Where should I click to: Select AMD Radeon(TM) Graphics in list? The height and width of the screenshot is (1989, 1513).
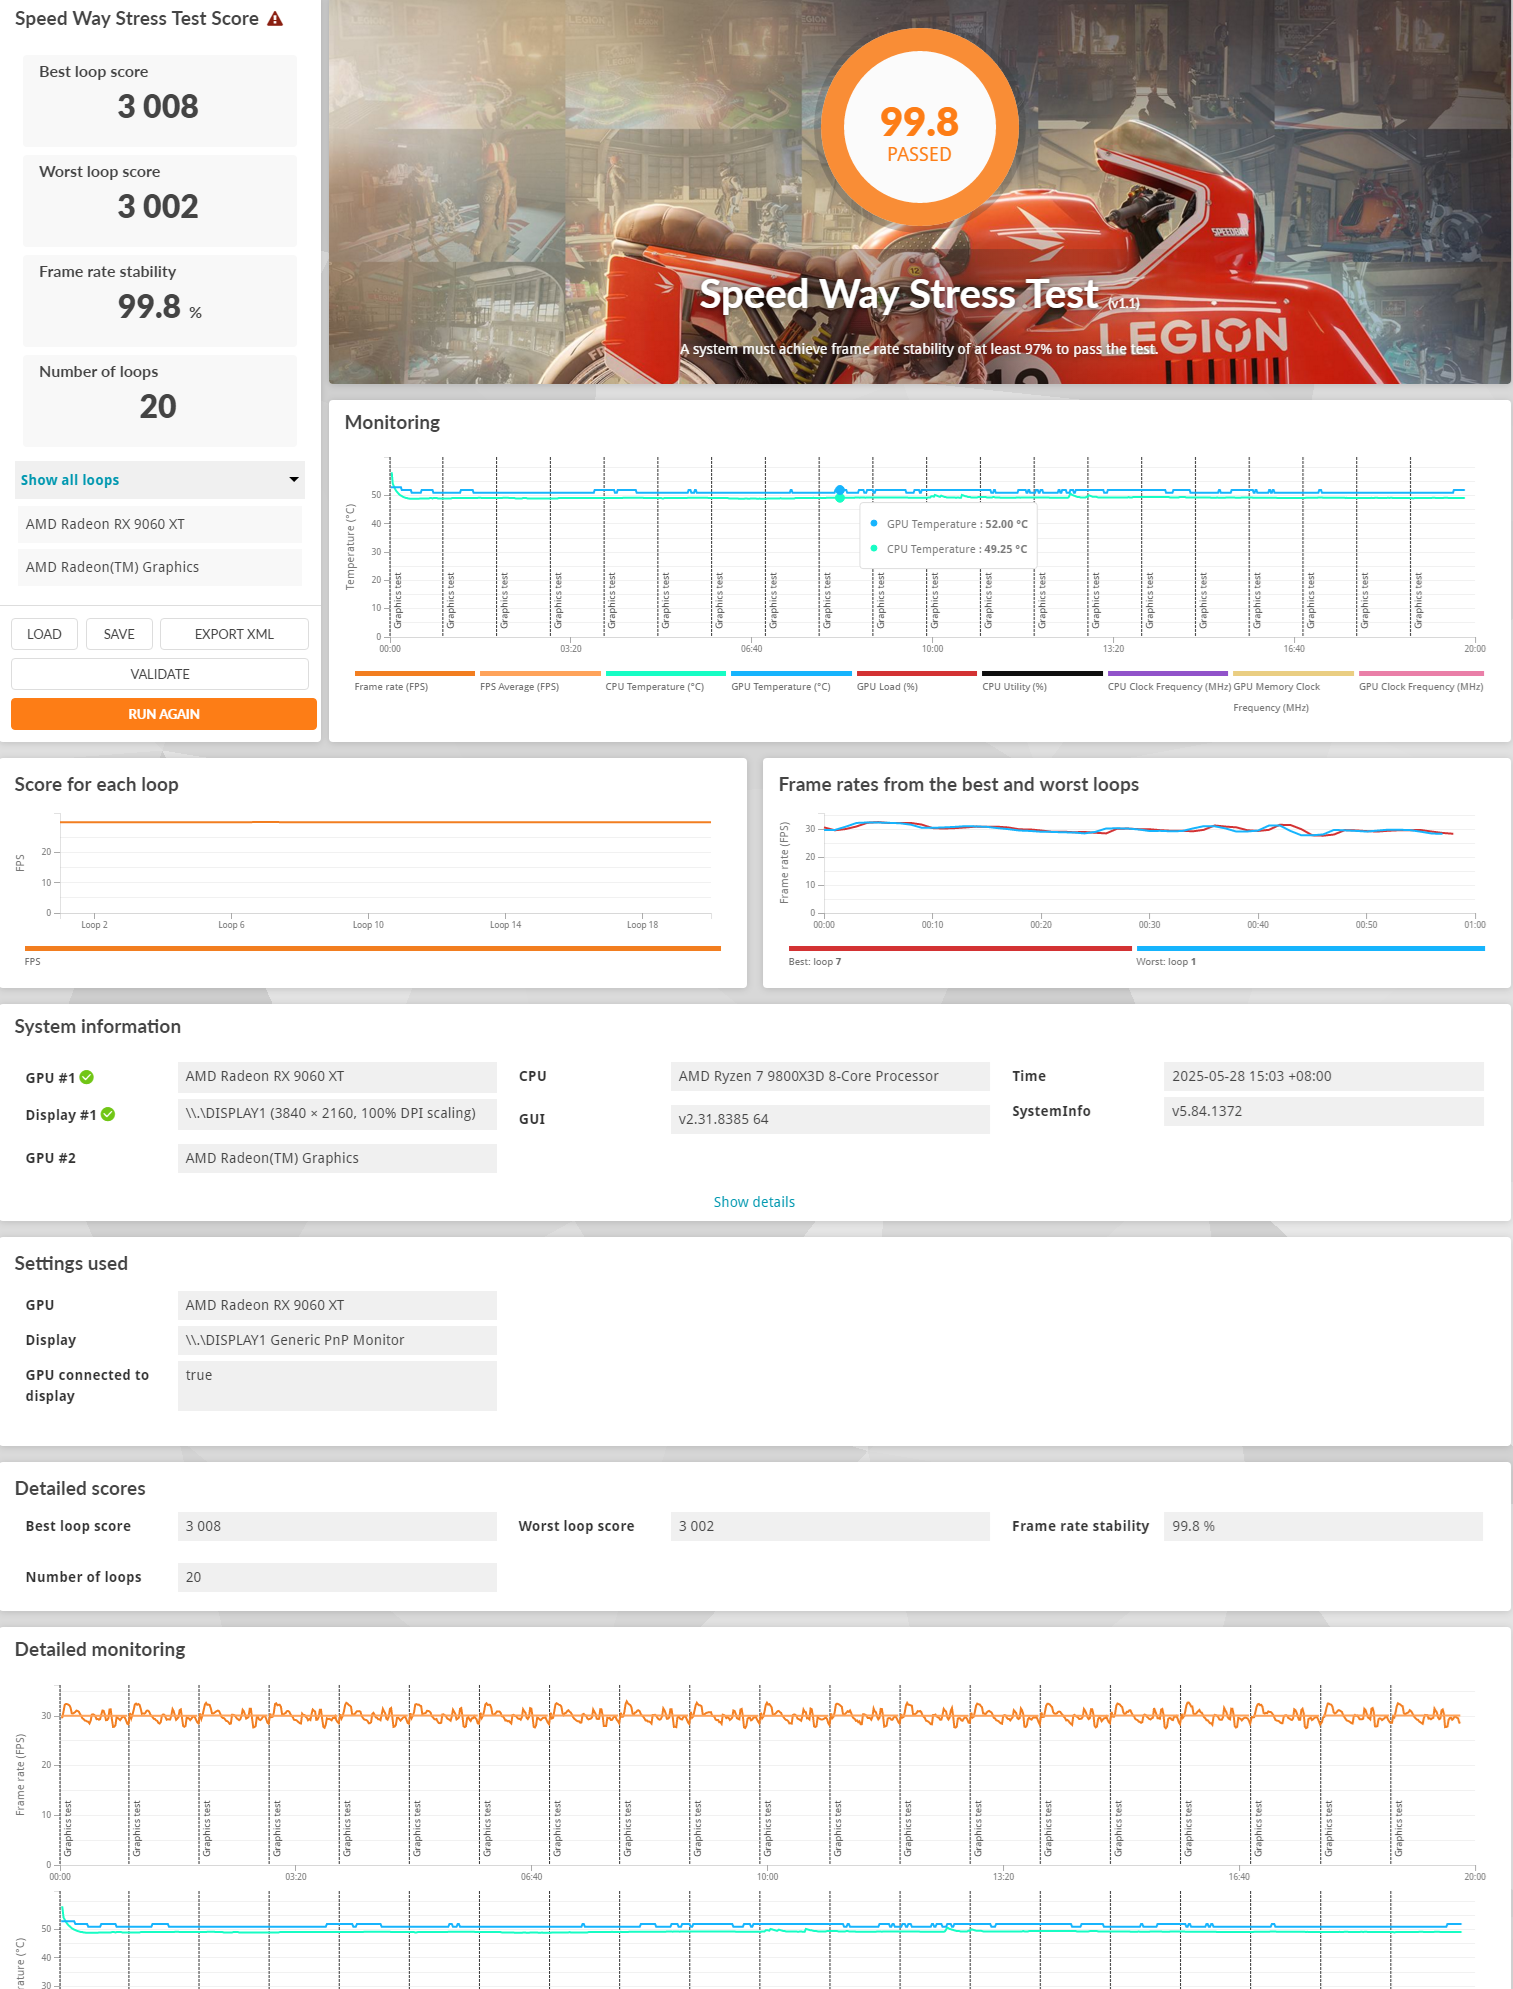pos(160,567)
